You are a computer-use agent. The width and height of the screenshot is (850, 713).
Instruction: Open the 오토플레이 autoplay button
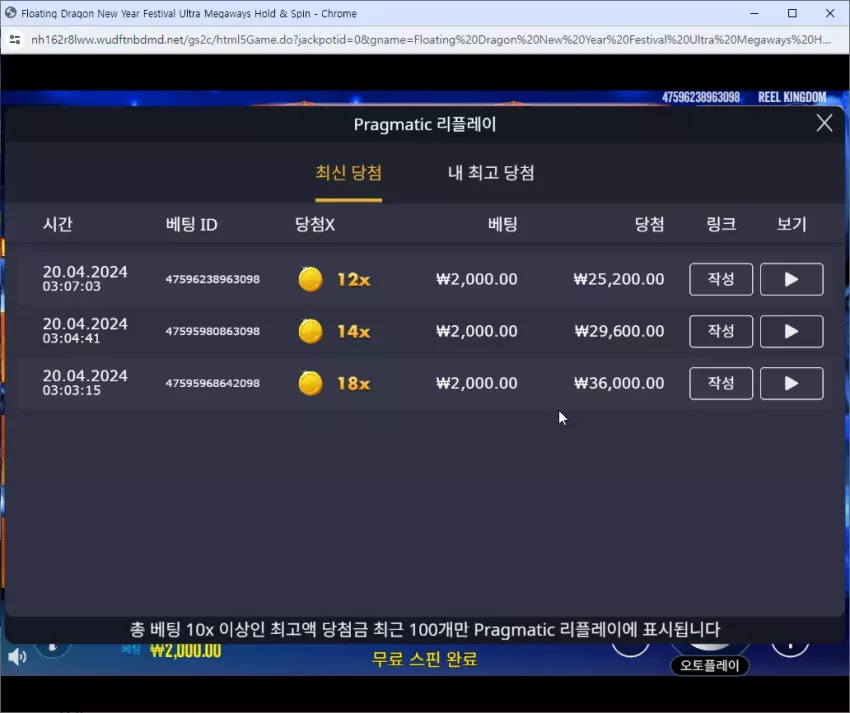(x=710, y=665)
